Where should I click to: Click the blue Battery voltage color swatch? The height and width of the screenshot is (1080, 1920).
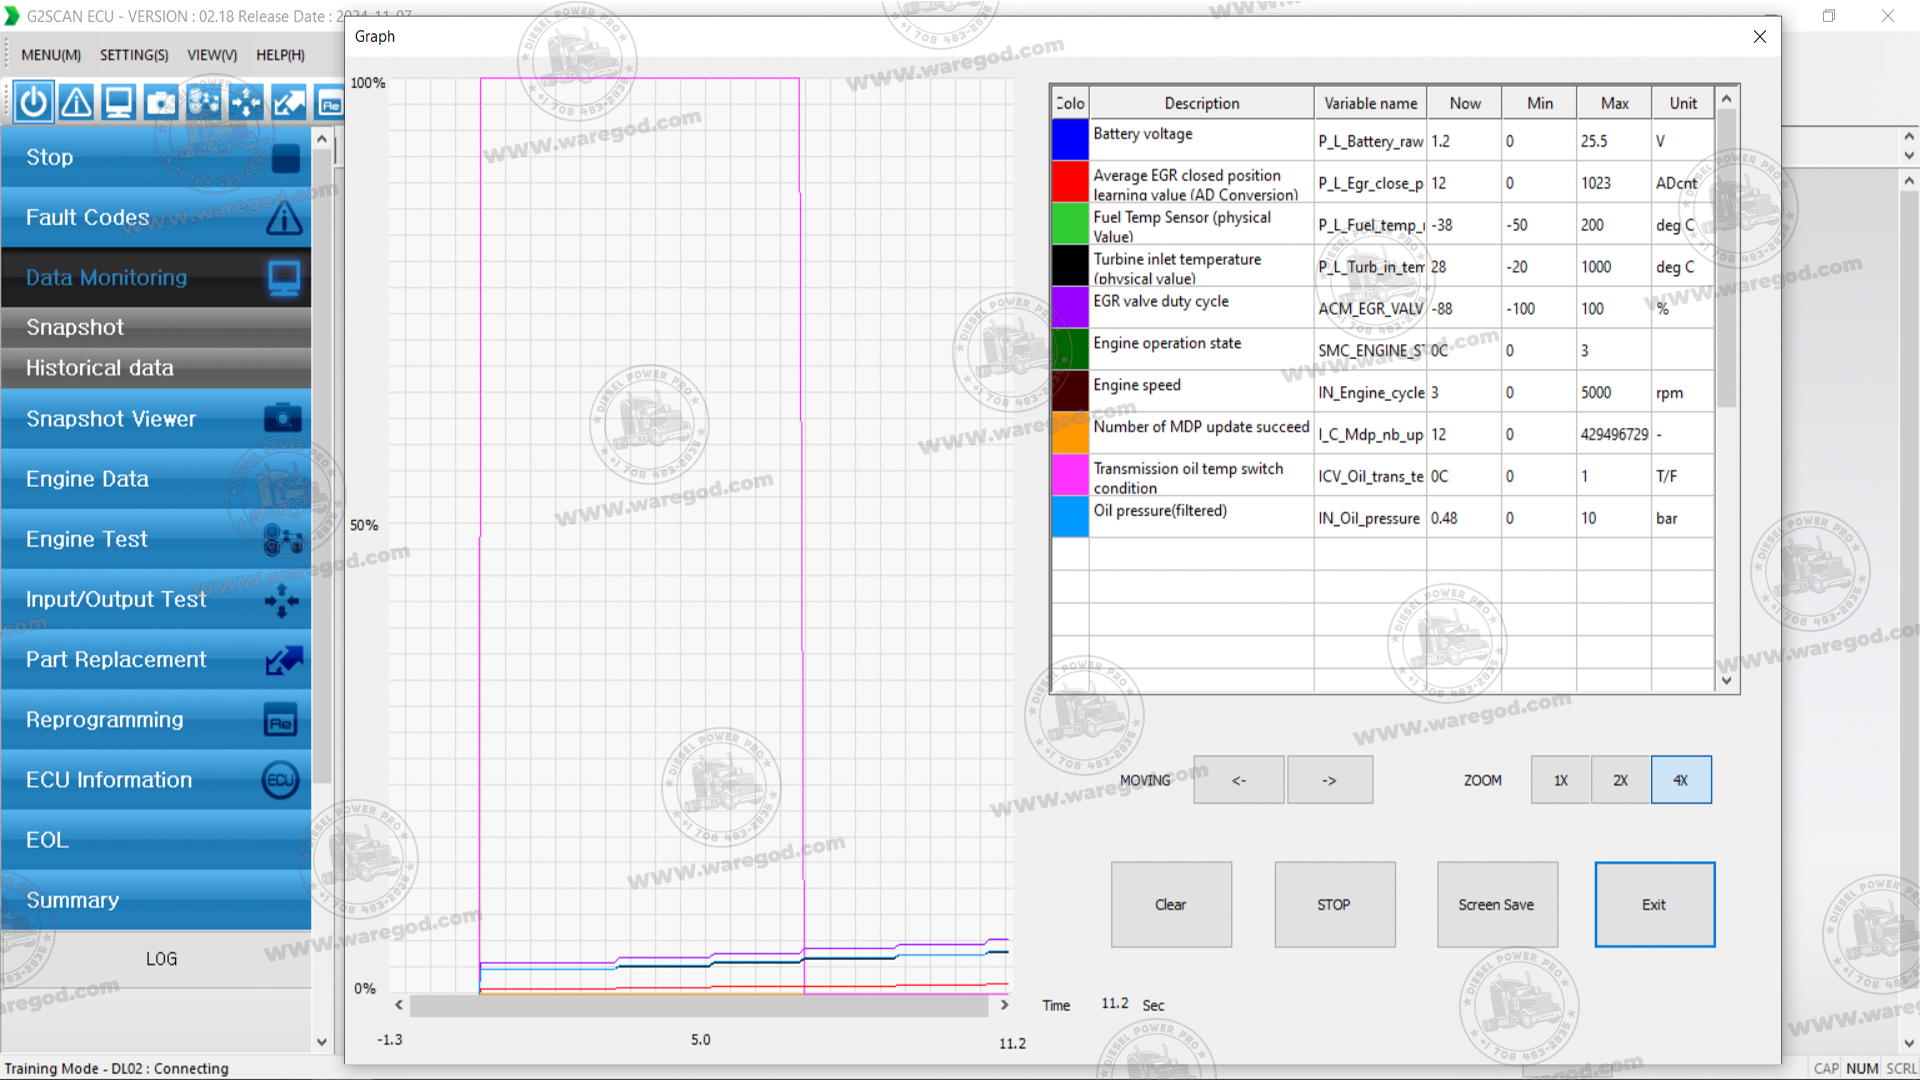pos(1069,140)
